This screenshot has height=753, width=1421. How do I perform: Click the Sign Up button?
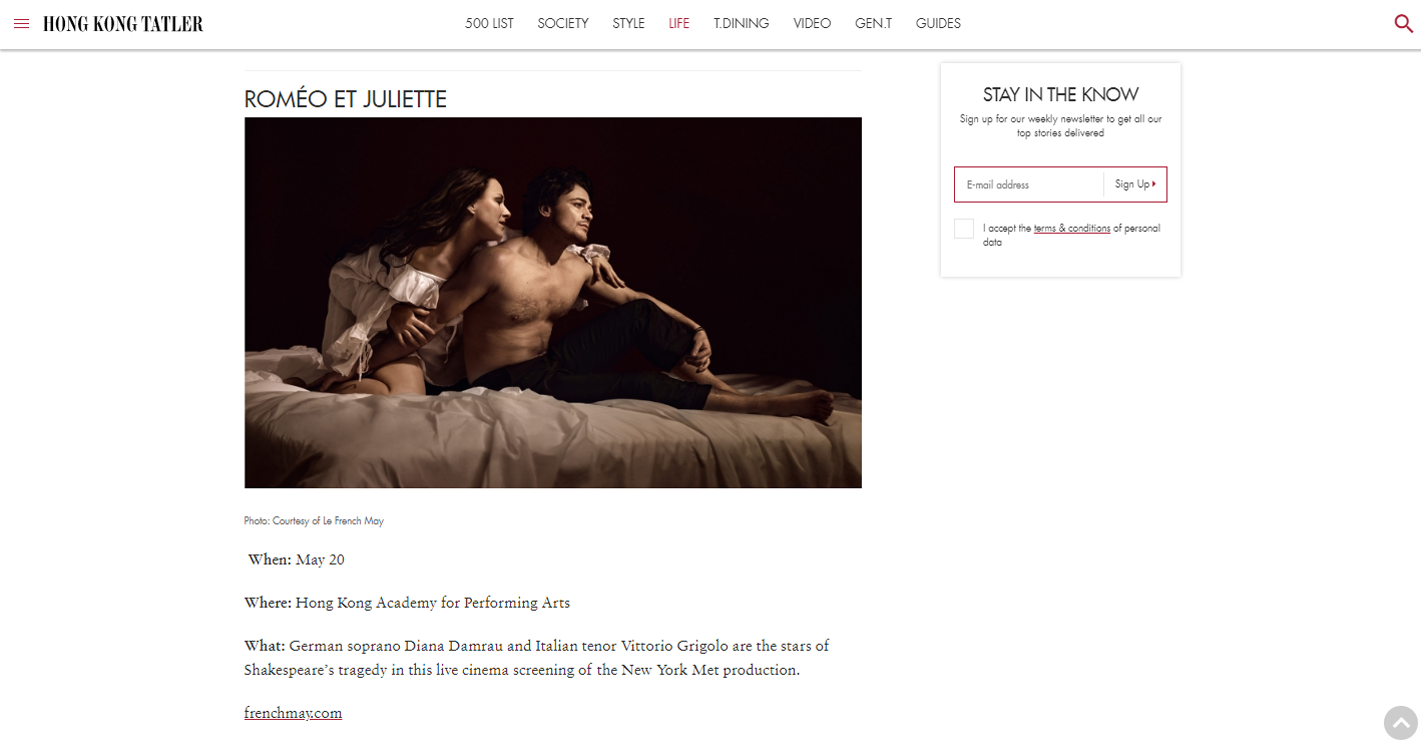pyautogui.click(x=1135, y=184)
